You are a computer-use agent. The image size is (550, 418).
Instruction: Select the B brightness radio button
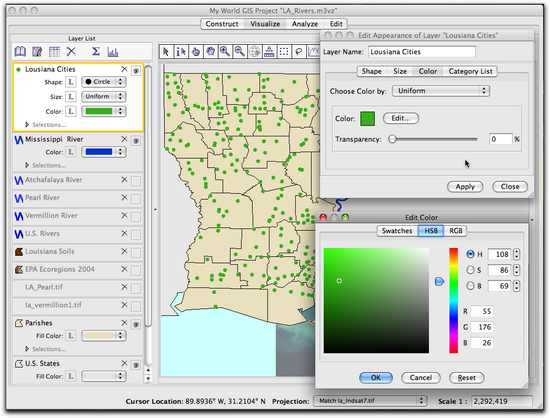coord(470,286)
